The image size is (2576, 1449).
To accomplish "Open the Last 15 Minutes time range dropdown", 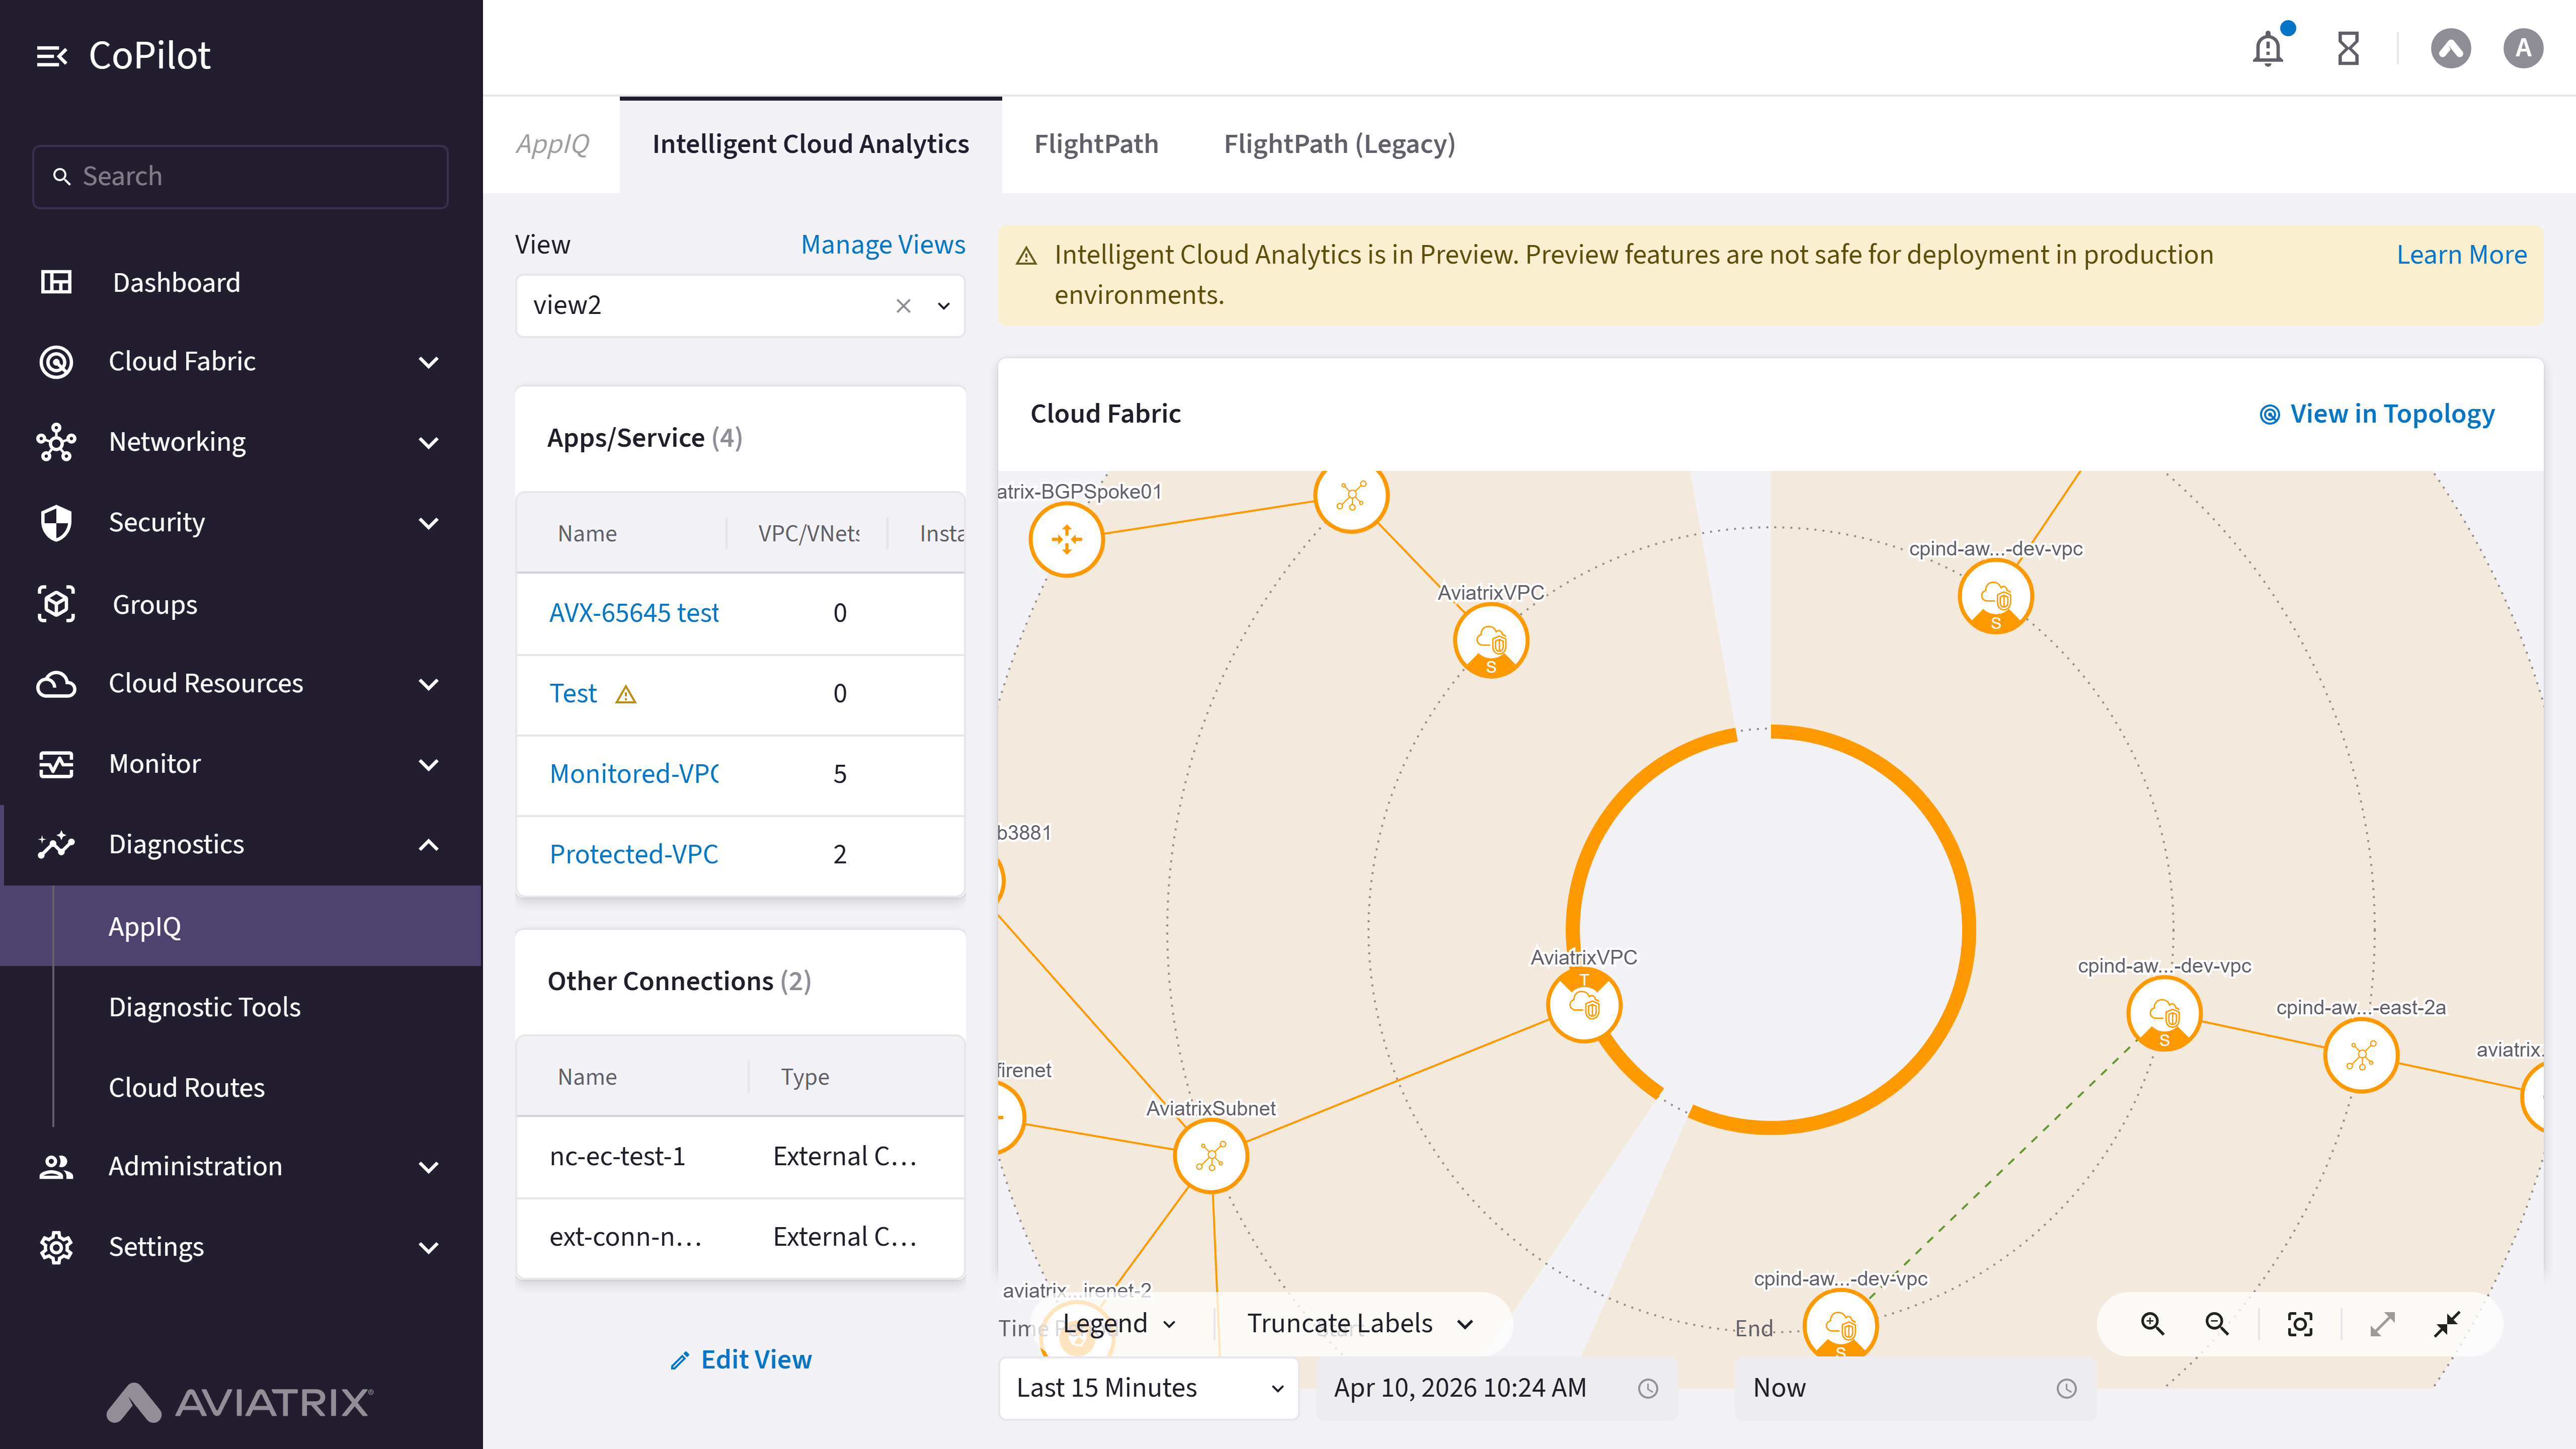I will [x=1148, y=1388].
